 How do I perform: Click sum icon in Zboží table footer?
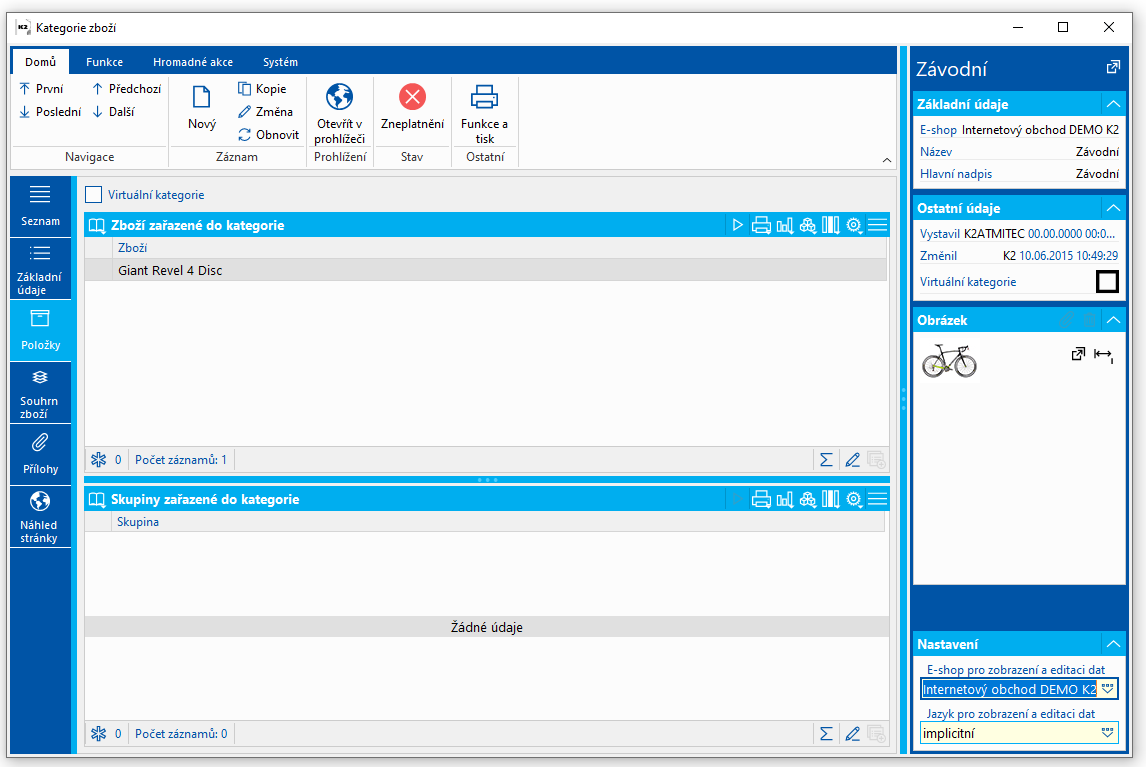coord(826,460)
